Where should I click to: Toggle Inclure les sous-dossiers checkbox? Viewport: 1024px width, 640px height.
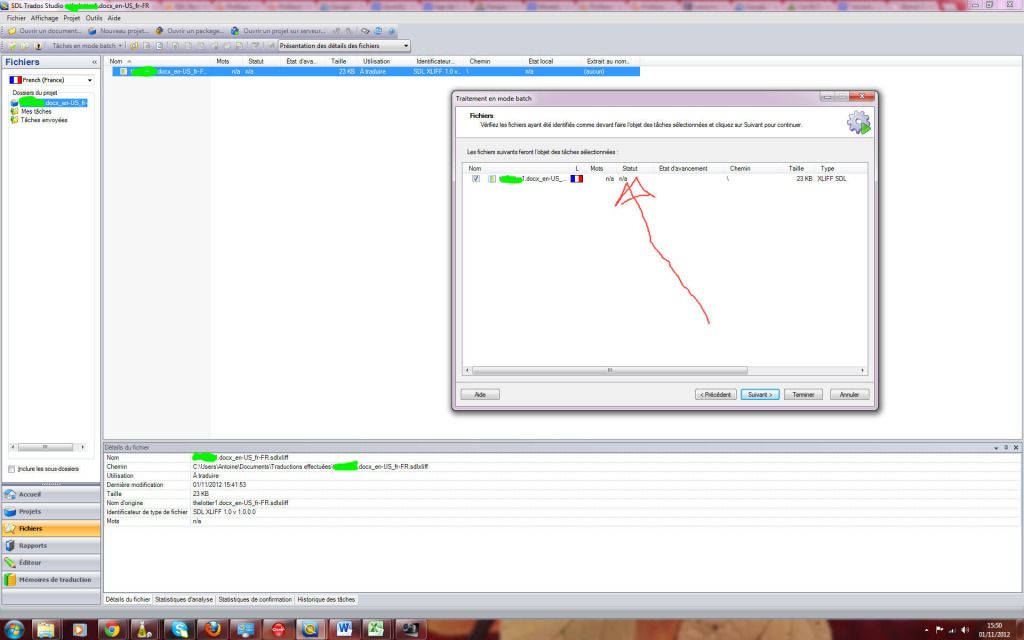click(11, 469)
